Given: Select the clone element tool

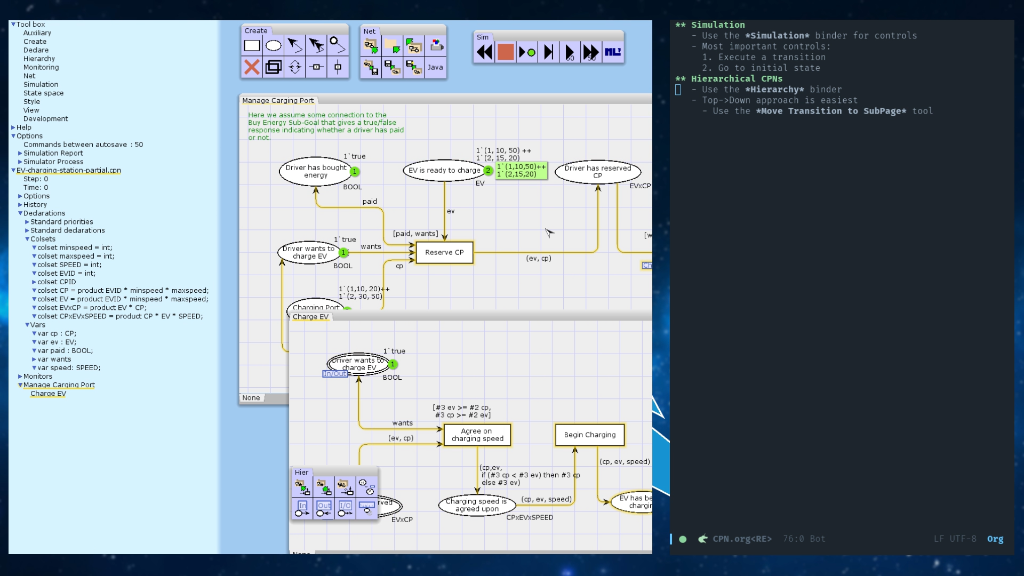Looking at the screenshot, I should click(273, 67).
